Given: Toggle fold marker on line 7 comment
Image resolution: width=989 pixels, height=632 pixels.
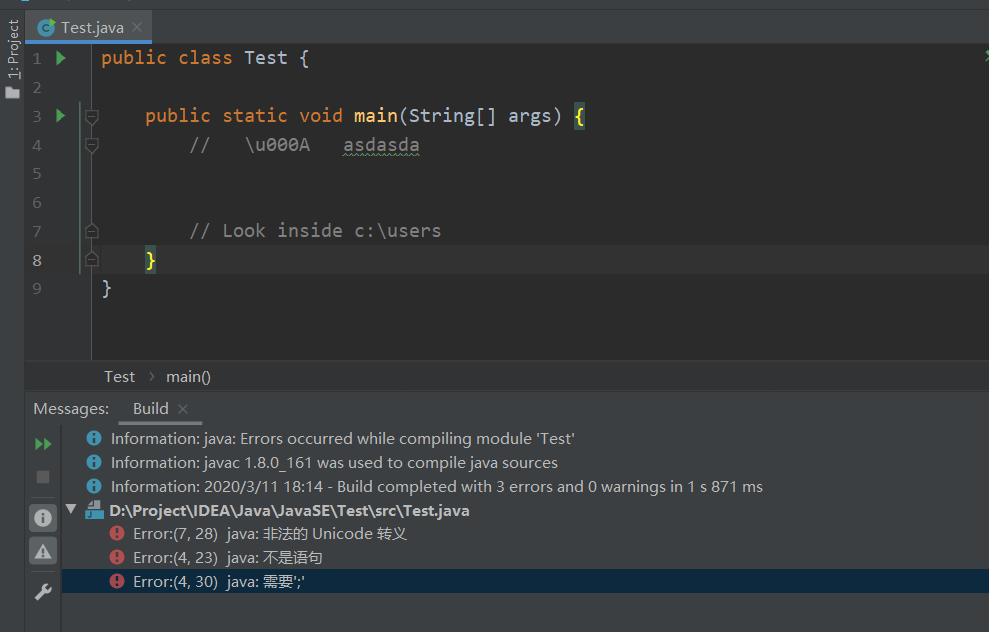Looking at the screenshot, I should pyautogui.click(x=91, y=231).
